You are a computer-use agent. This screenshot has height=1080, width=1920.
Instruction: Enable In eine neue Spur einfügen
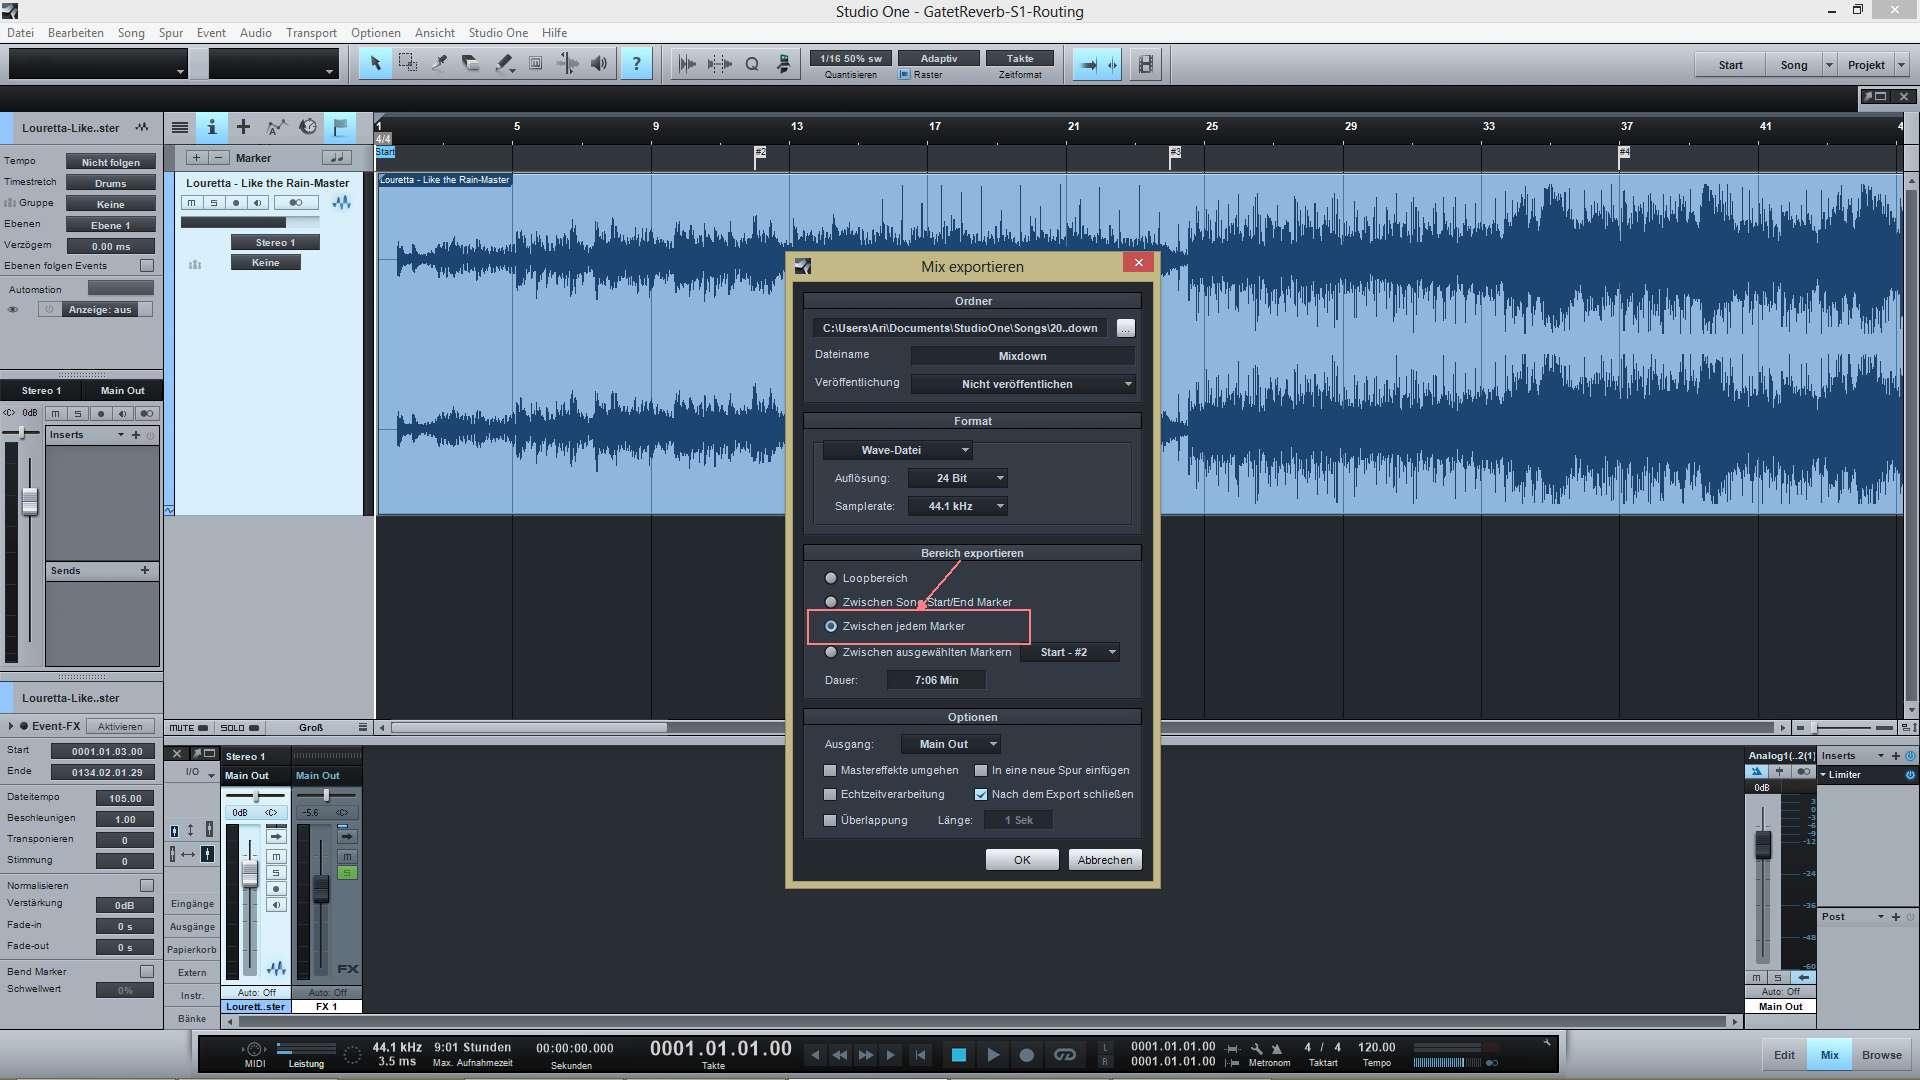pyautogui.click(x=981, y=770)
